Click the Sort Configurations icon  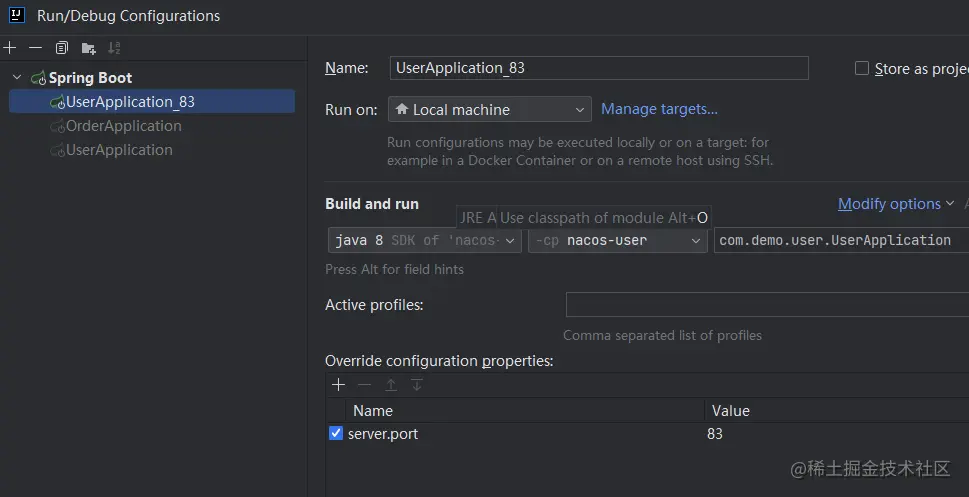click(x=114, y=48)
